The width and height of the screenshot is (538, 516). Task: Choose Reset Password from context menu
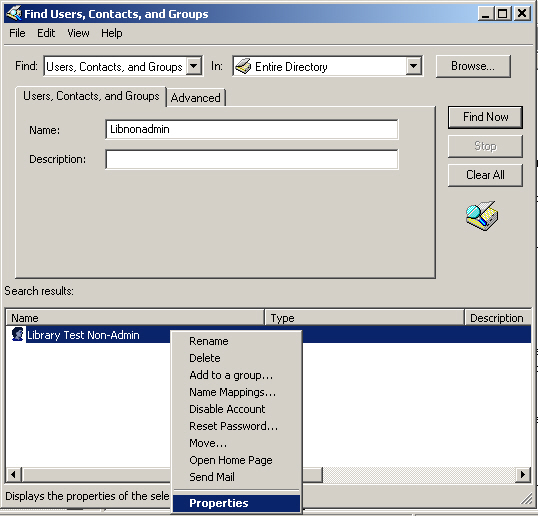tap(236, 426)
